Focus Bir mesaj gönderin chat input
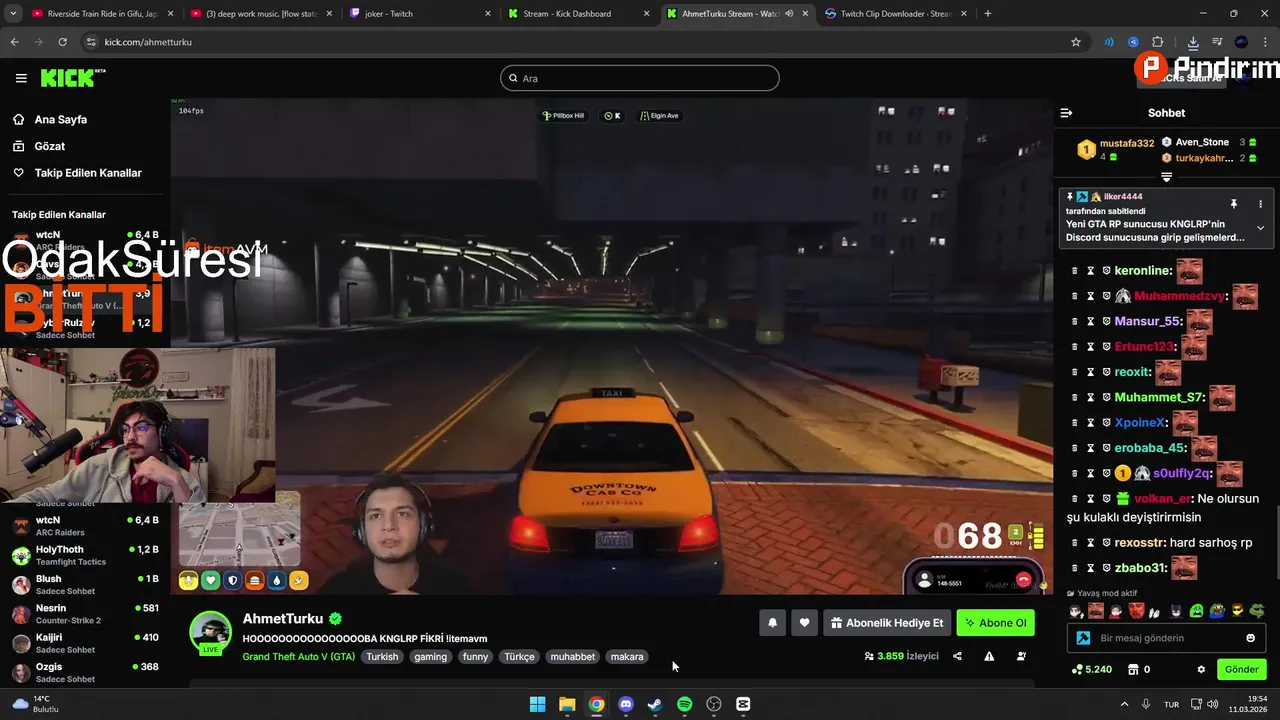Viewport: 1280px width, 720px height. [x=1166, y=638]
